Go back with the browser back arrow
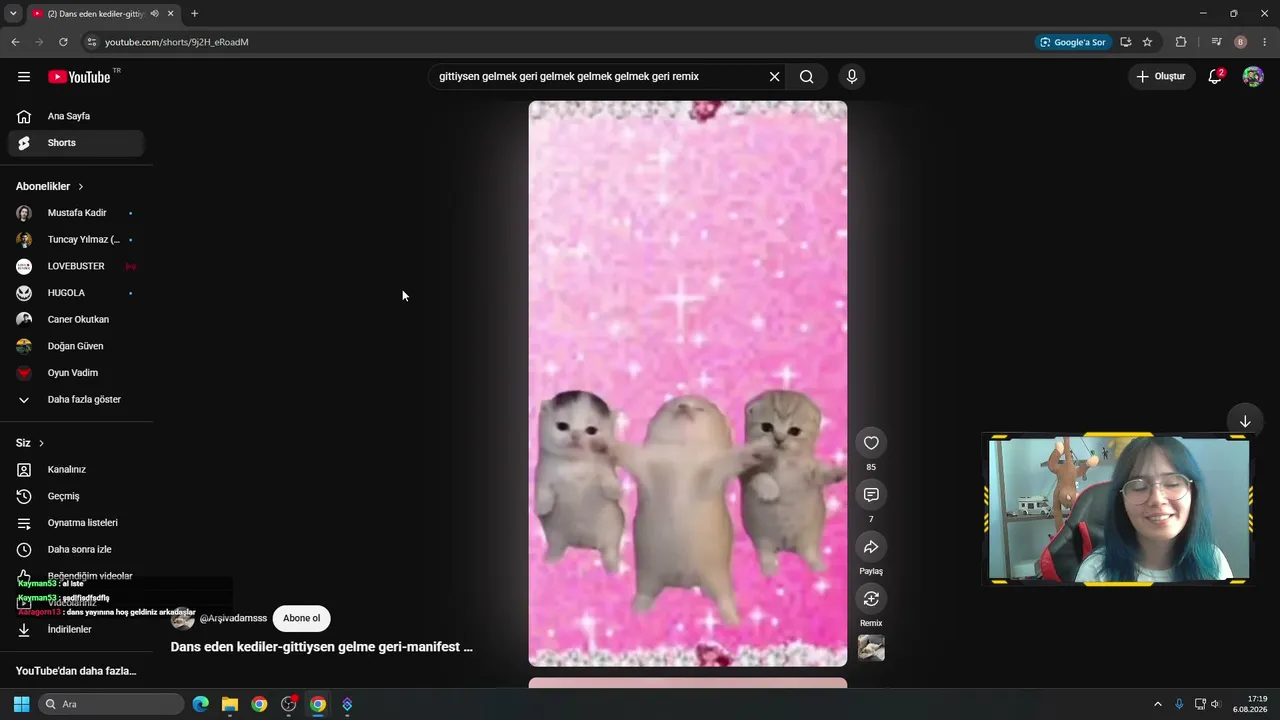This screenshot has width=1280, height=720. (15, 42)
